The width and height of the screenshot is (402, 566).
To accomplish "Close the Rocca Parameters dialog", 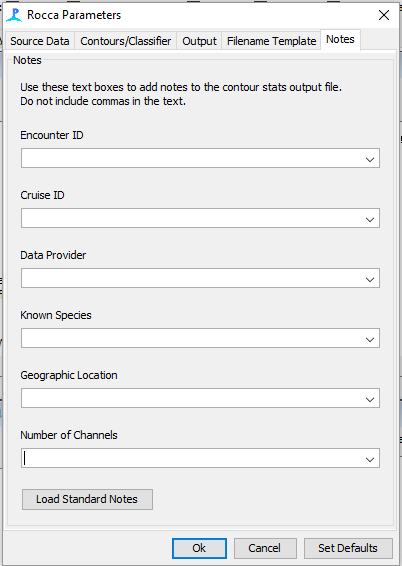I will pyautogui.click(x=384, y=15).
